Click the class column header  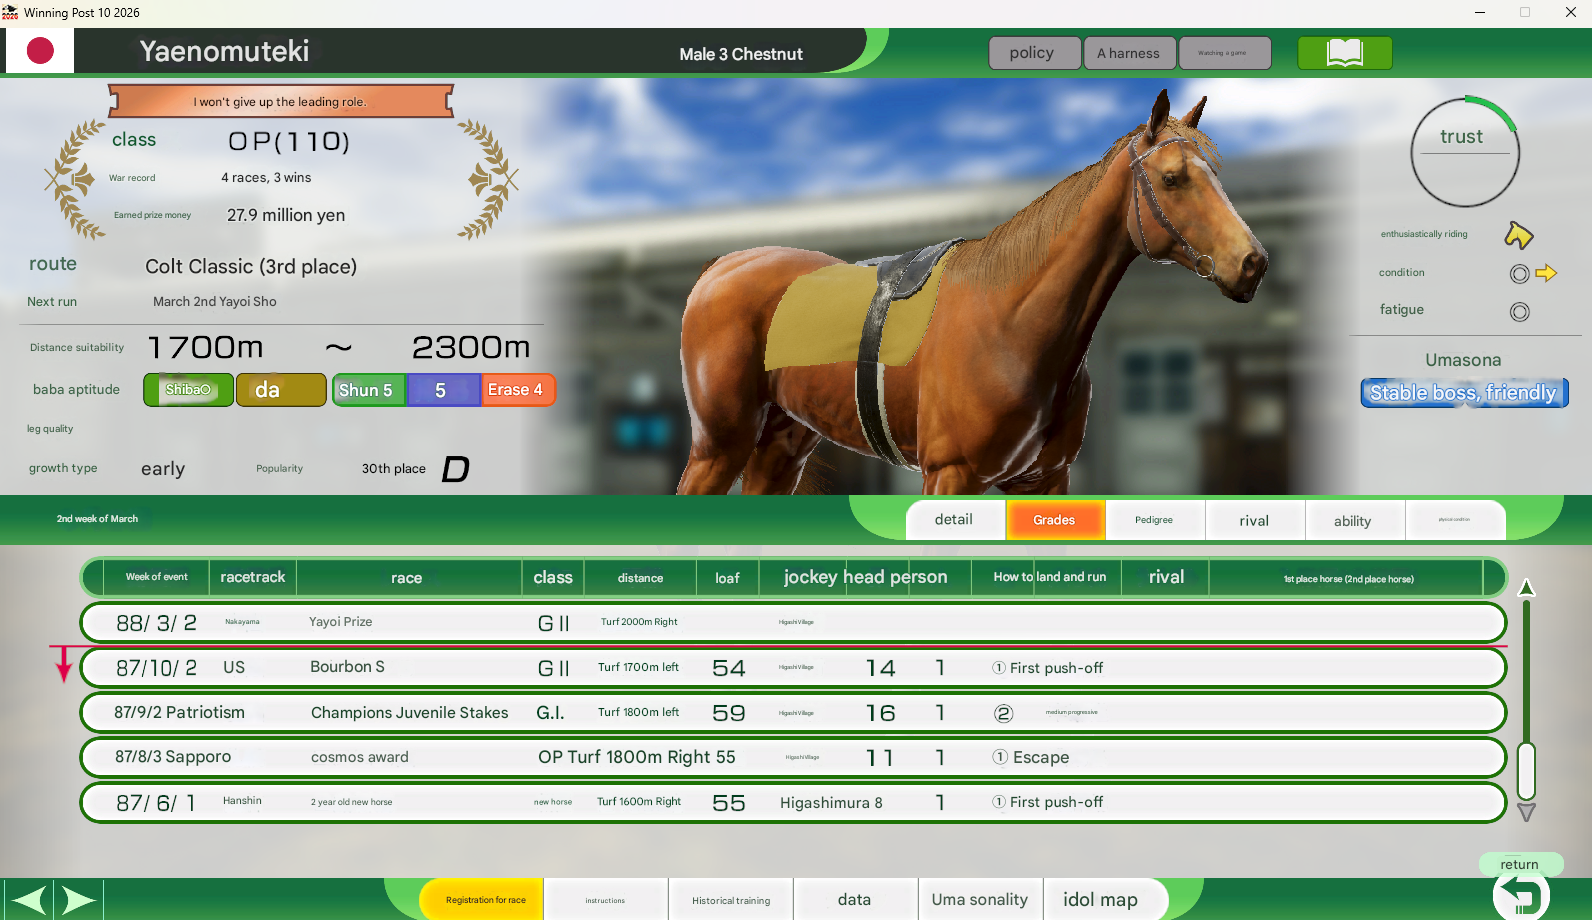click(553, 578)
